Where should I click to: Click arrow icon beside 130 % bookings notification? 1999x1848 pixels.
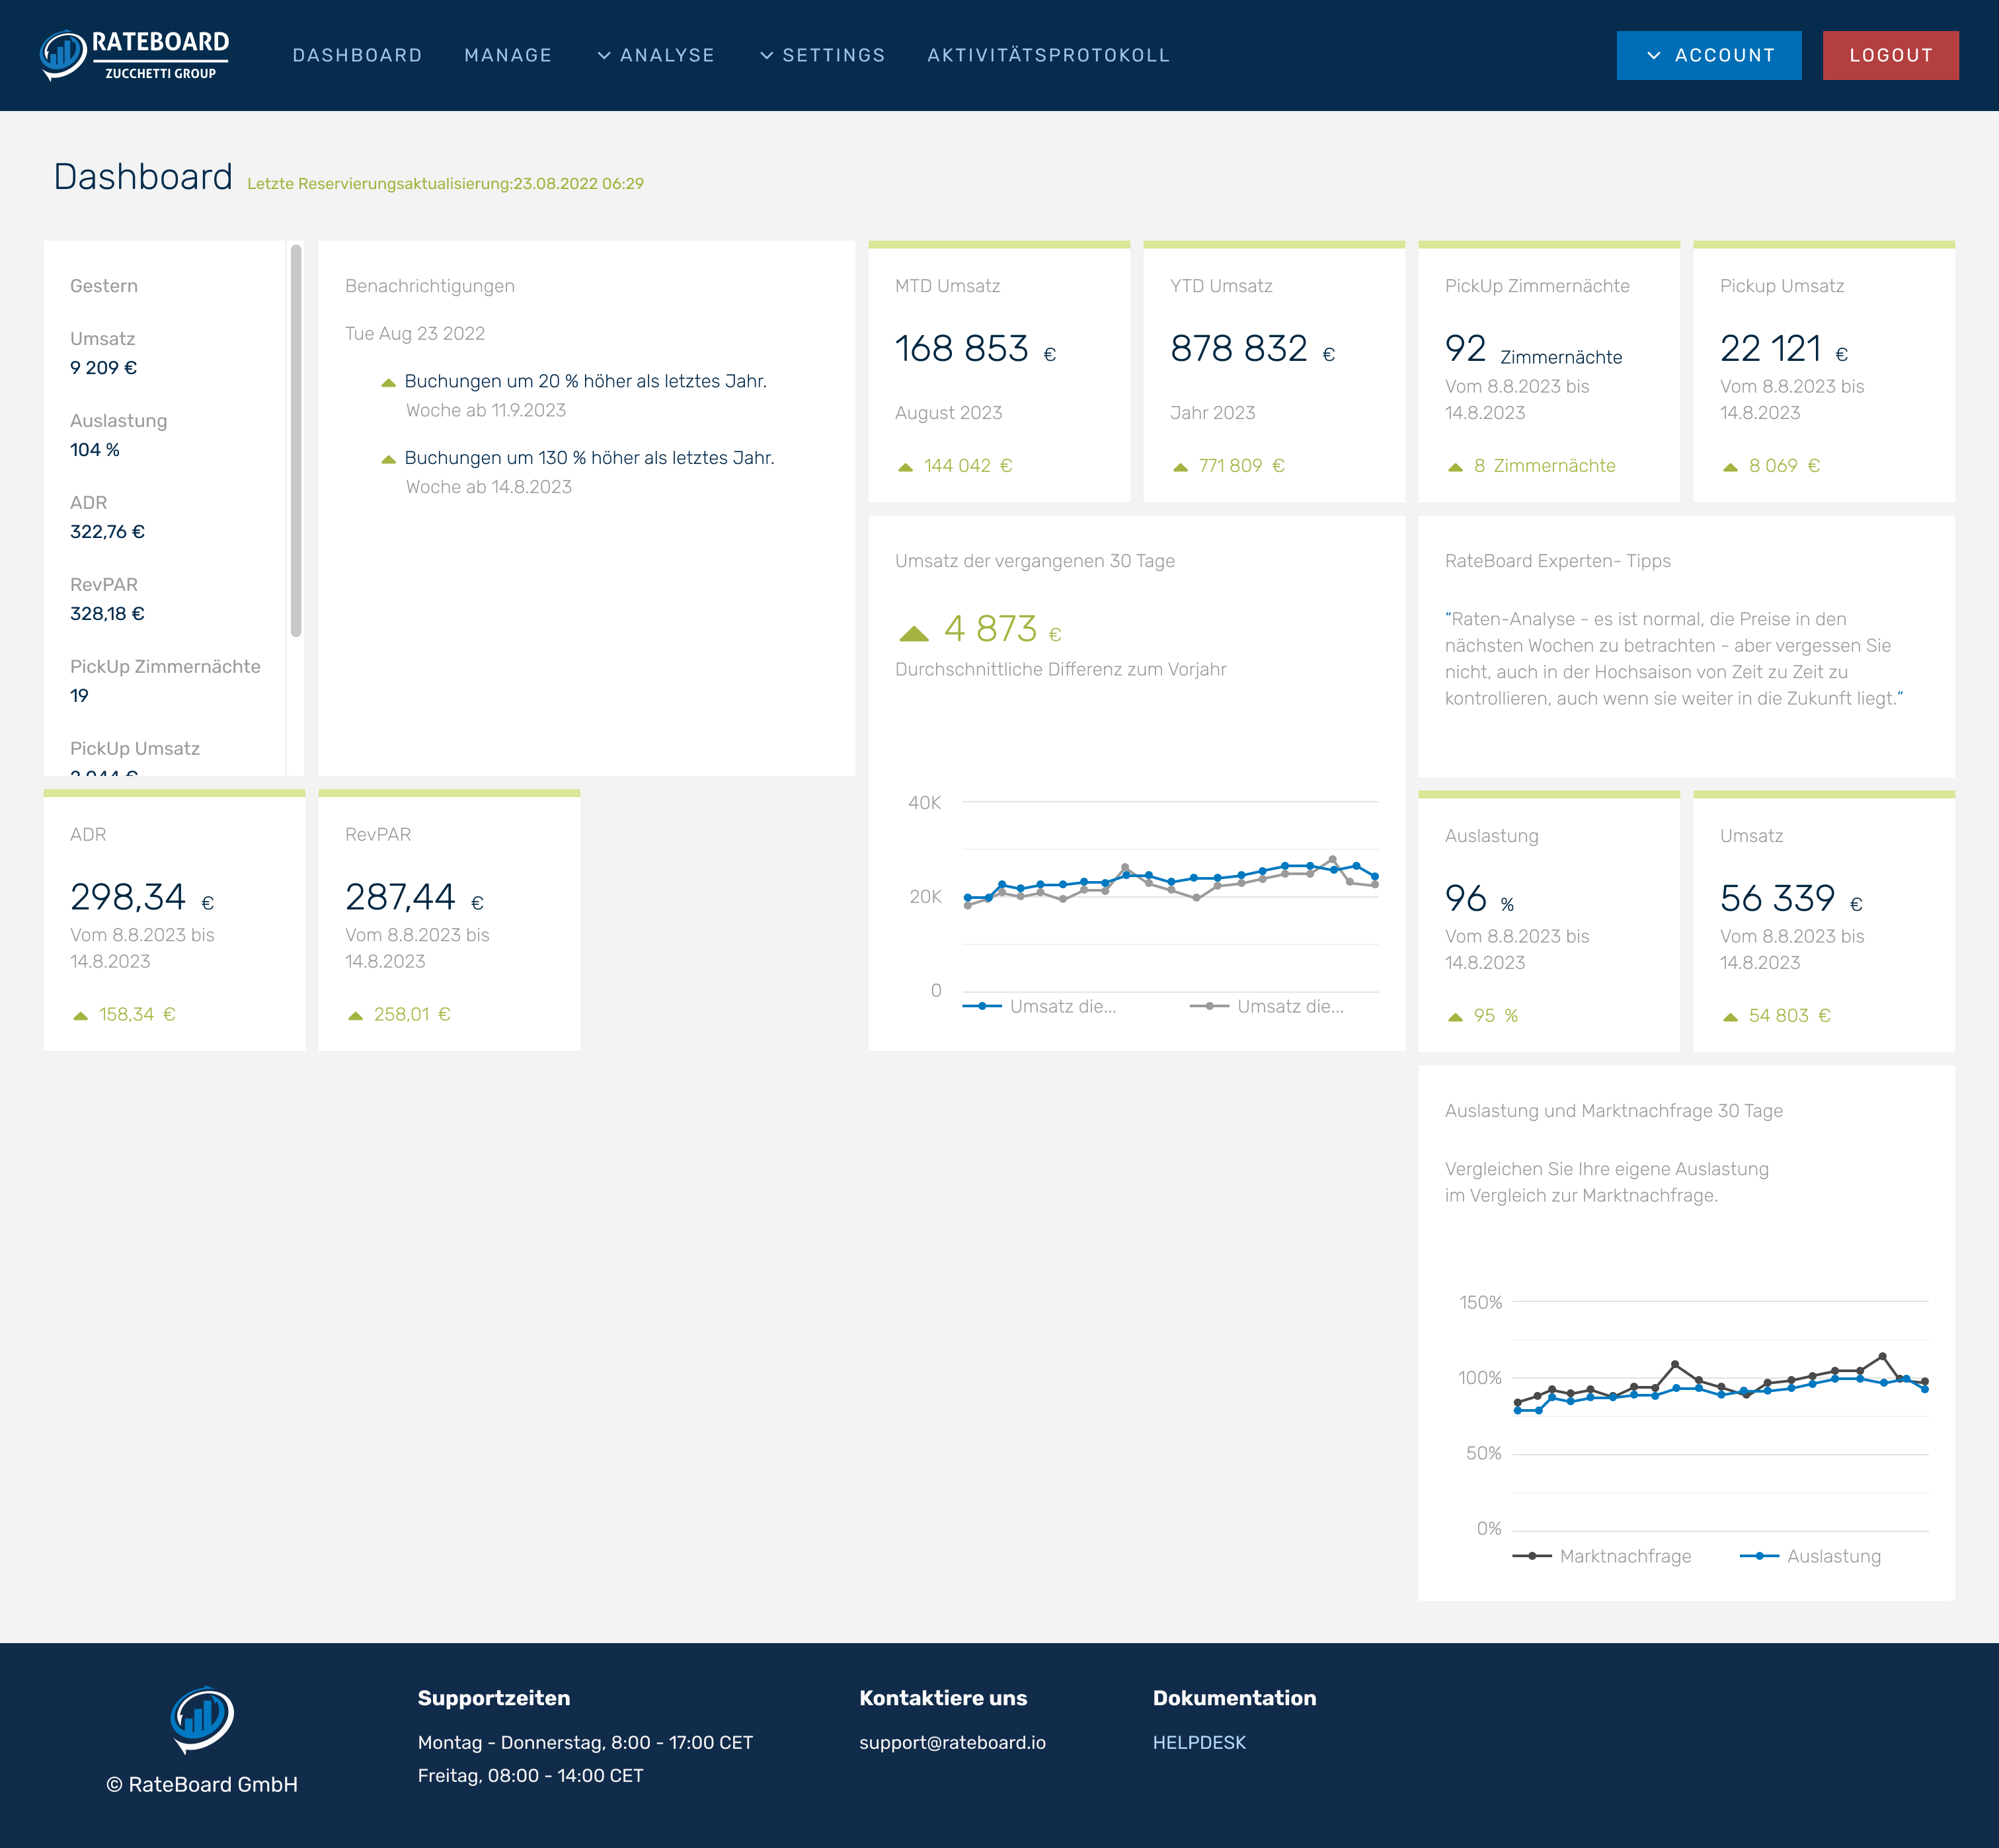[388, 459]
